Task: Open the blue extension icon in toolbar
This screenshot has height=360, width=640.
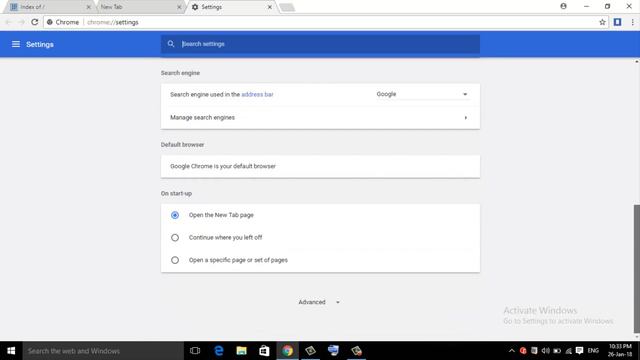Action: (617, 22)
